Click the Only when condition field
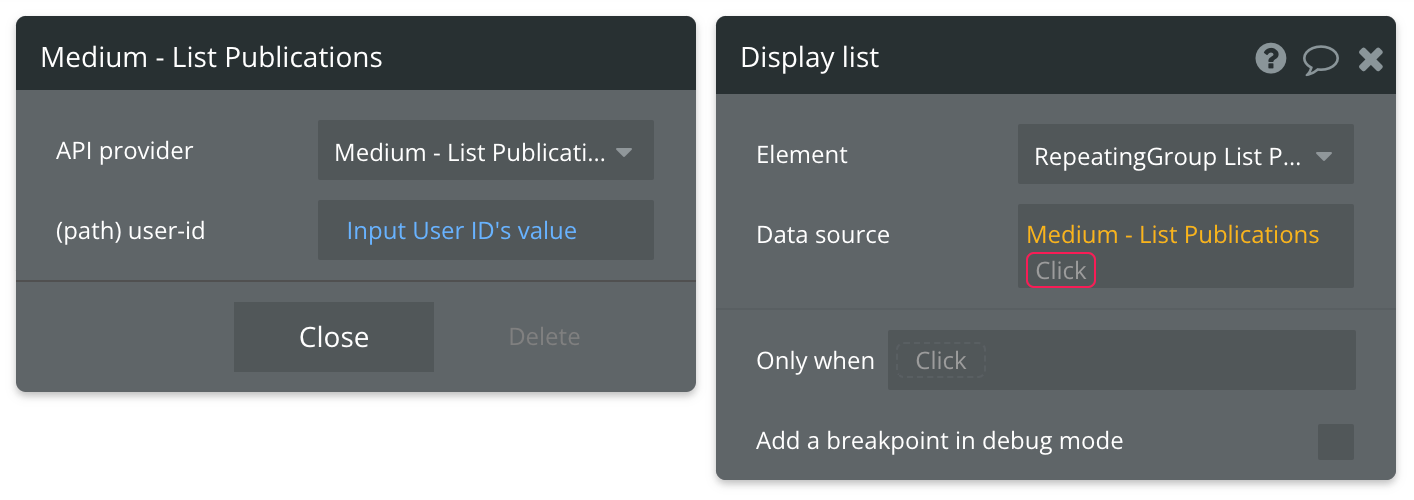The height and width of the screenshot is (500, 1414). (x=1121, y=360)
